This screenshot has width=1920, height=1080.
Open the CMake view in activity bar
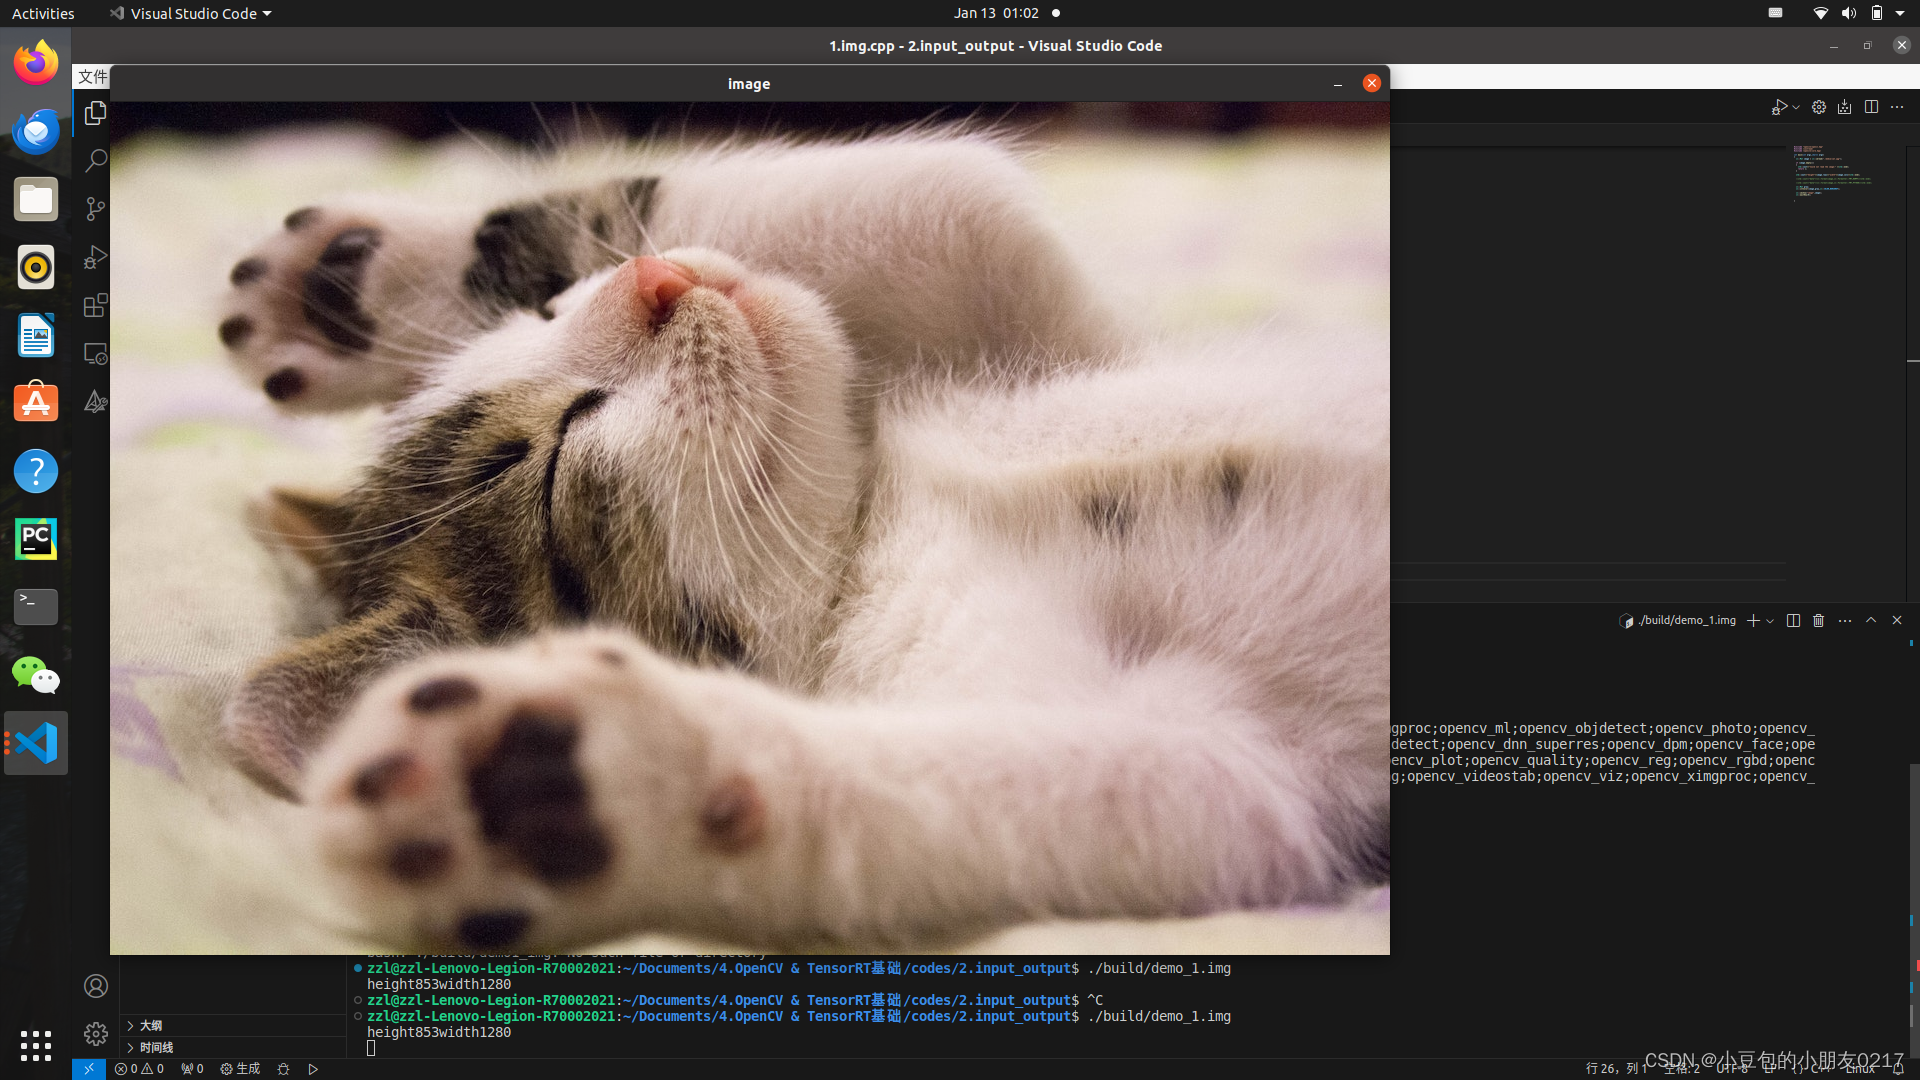point(95,401)
